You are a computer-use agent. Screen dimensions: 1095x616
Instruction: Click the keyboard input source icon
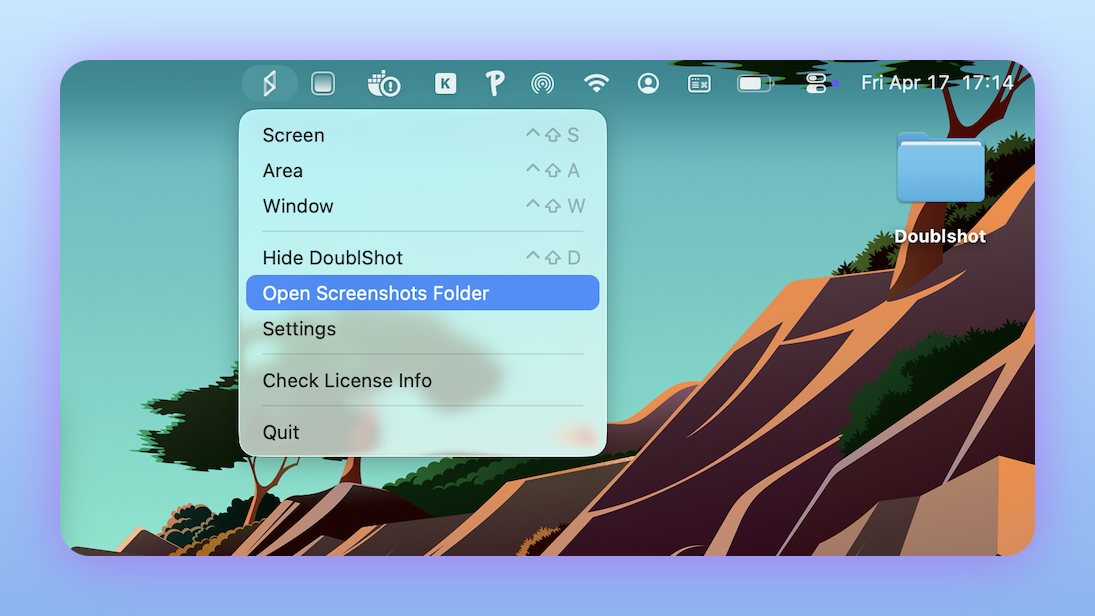click(x=698, y=83)
